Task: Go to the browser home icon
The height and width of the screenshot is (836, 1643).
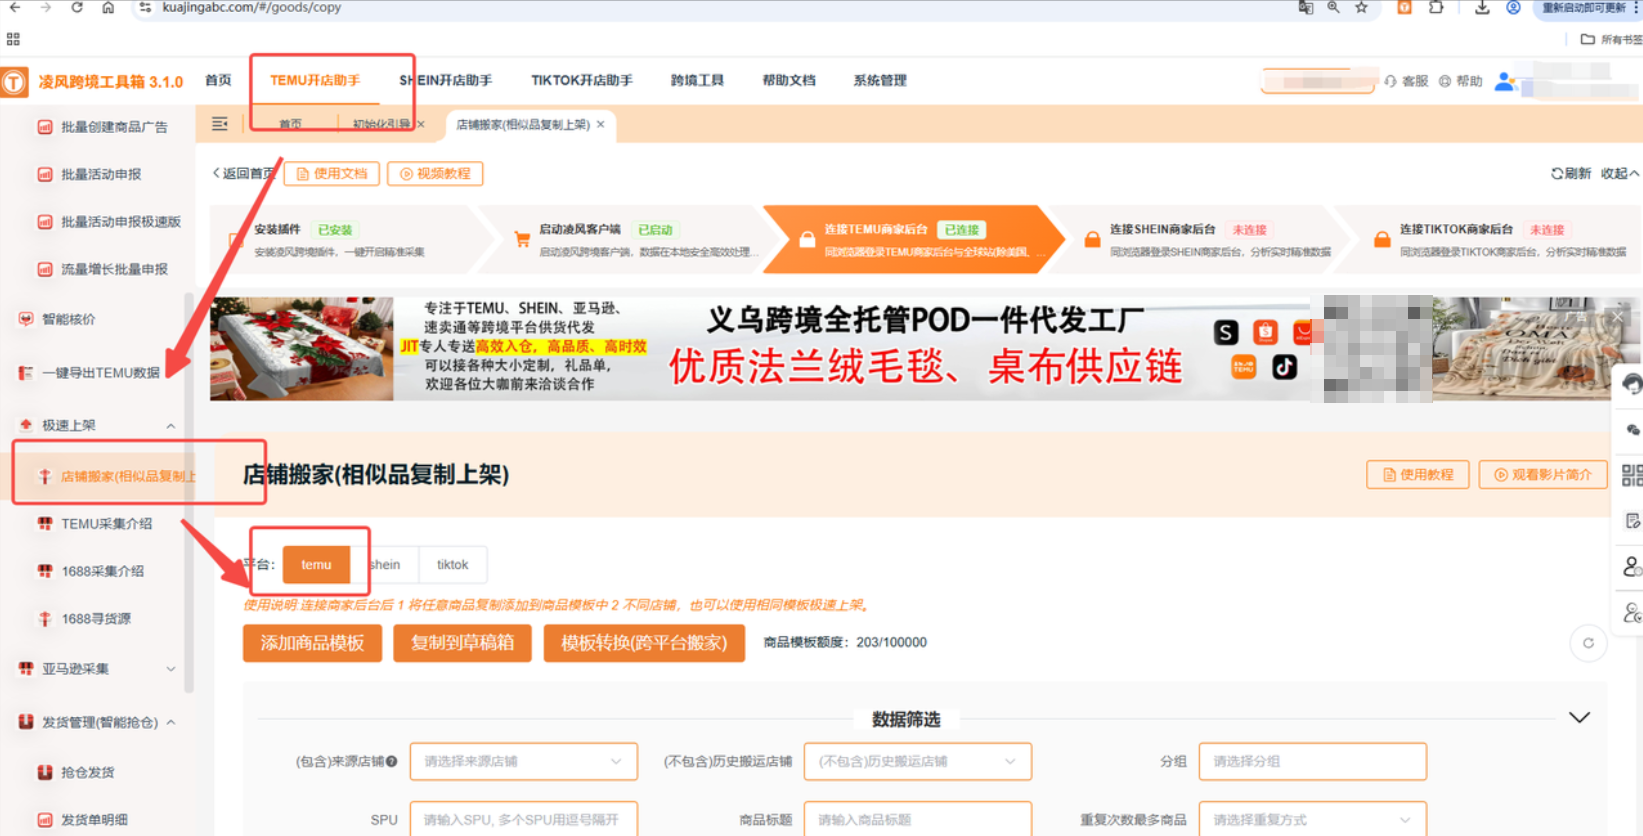Action: (x=108, y=7)
